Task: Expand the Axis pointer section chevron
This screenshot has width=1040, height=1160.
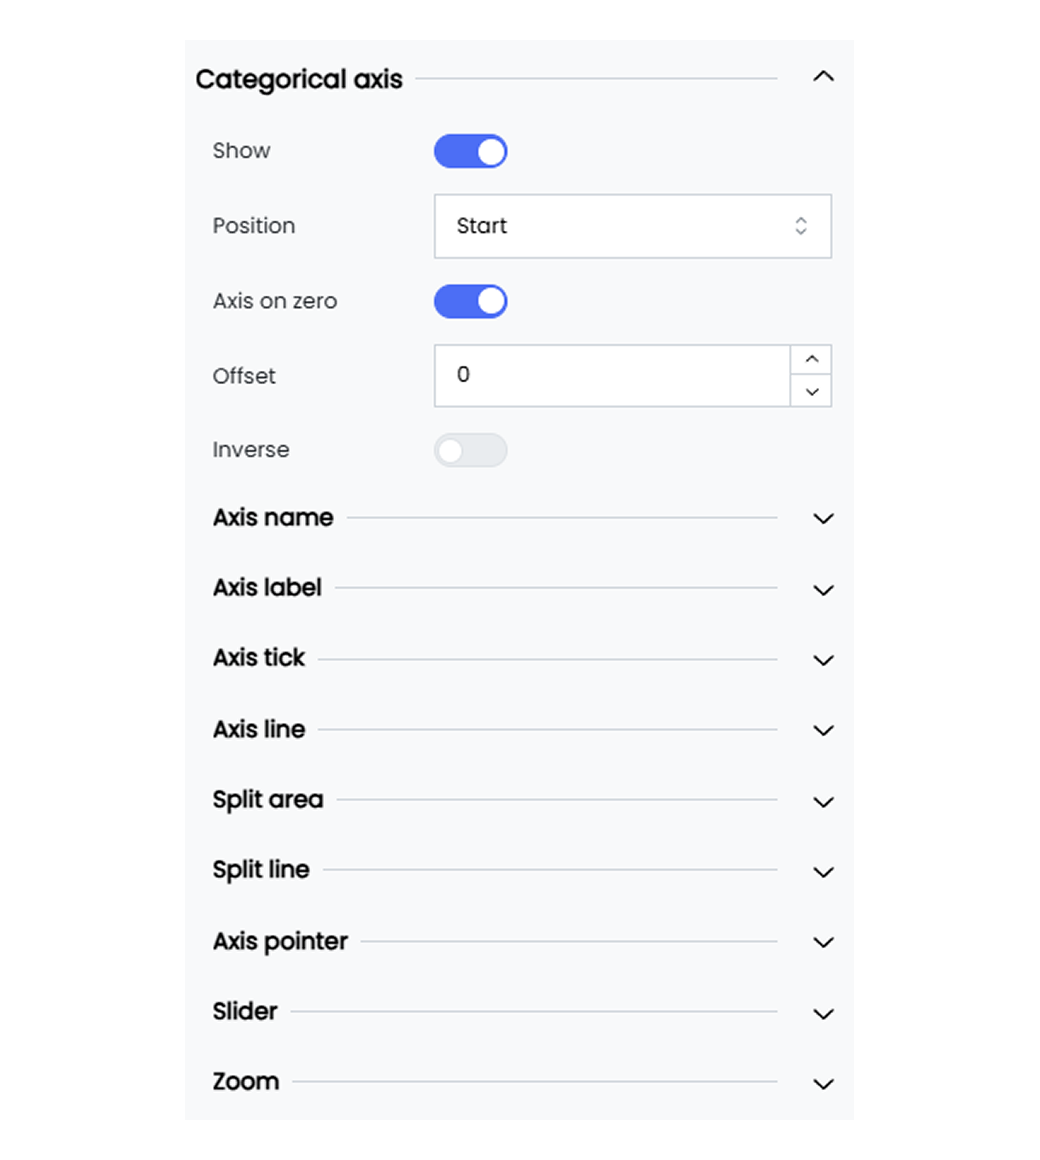Action: [823, 942]
